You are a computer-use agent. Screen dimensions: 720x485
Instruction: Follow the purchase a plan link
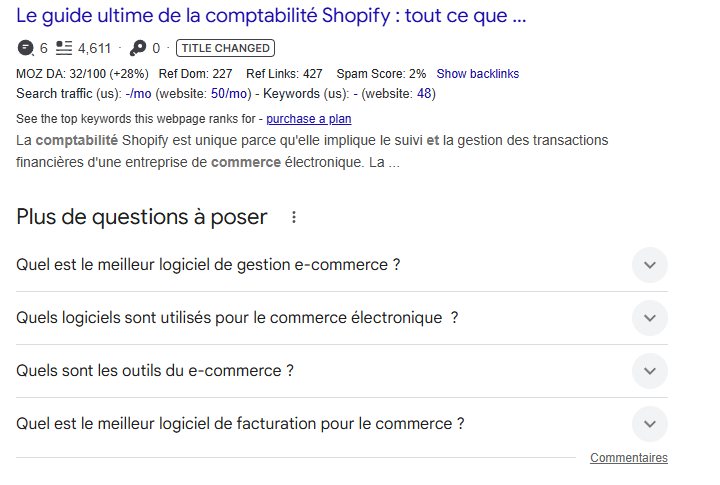pyautogui.click(x=309, y=119)
